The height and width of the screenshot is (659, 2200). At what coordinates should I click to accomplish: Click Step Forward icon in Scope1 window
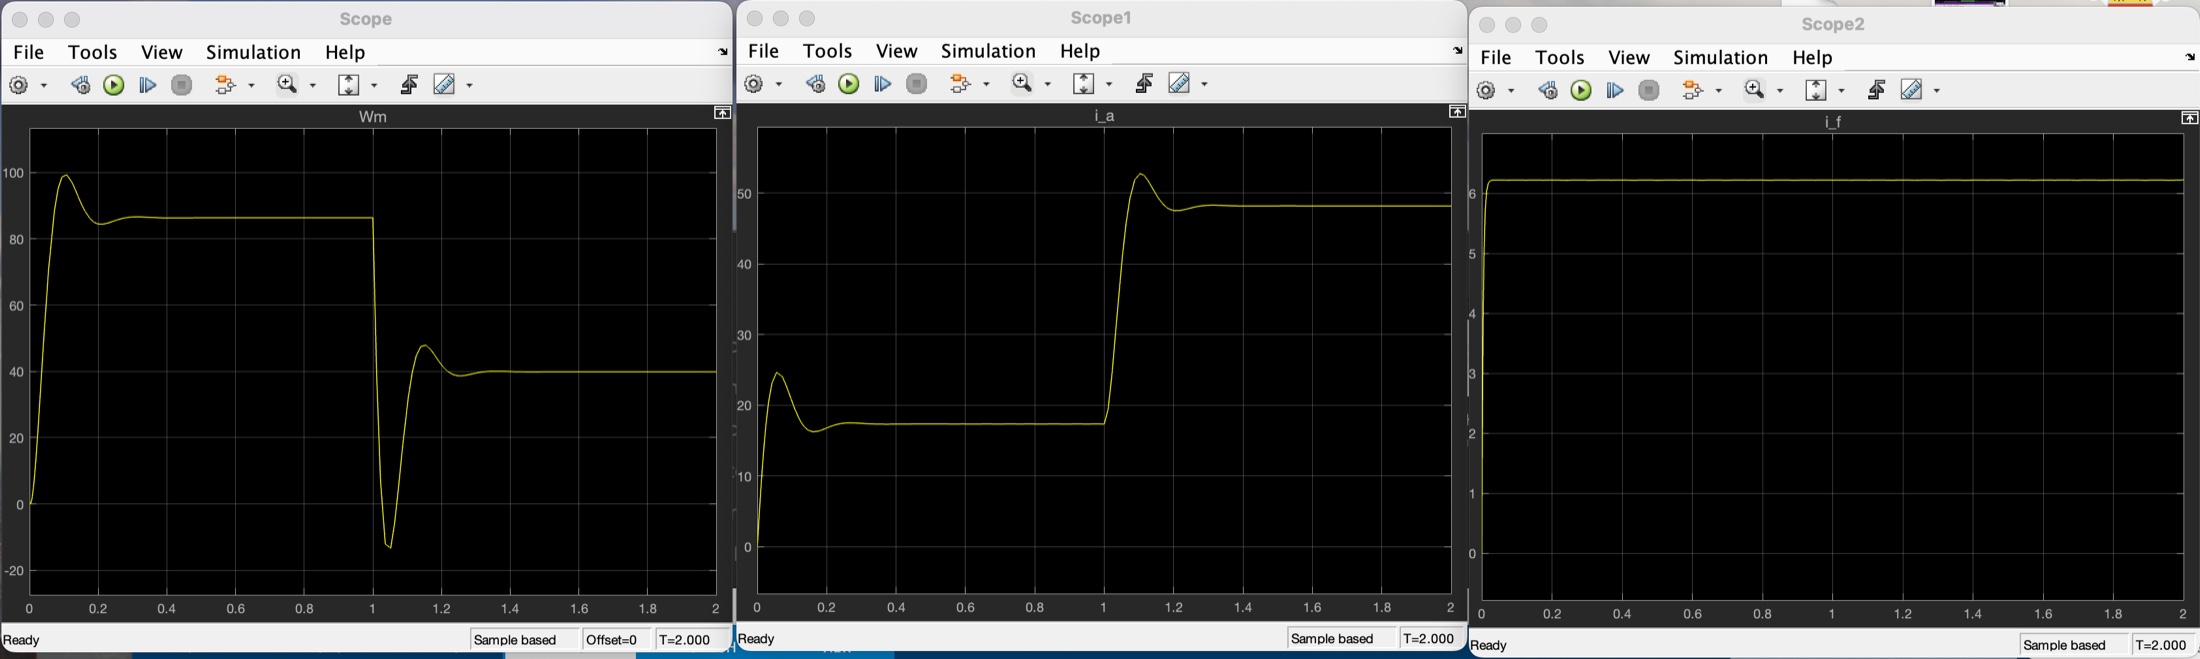pyautogui.click(x=882, y=84)
